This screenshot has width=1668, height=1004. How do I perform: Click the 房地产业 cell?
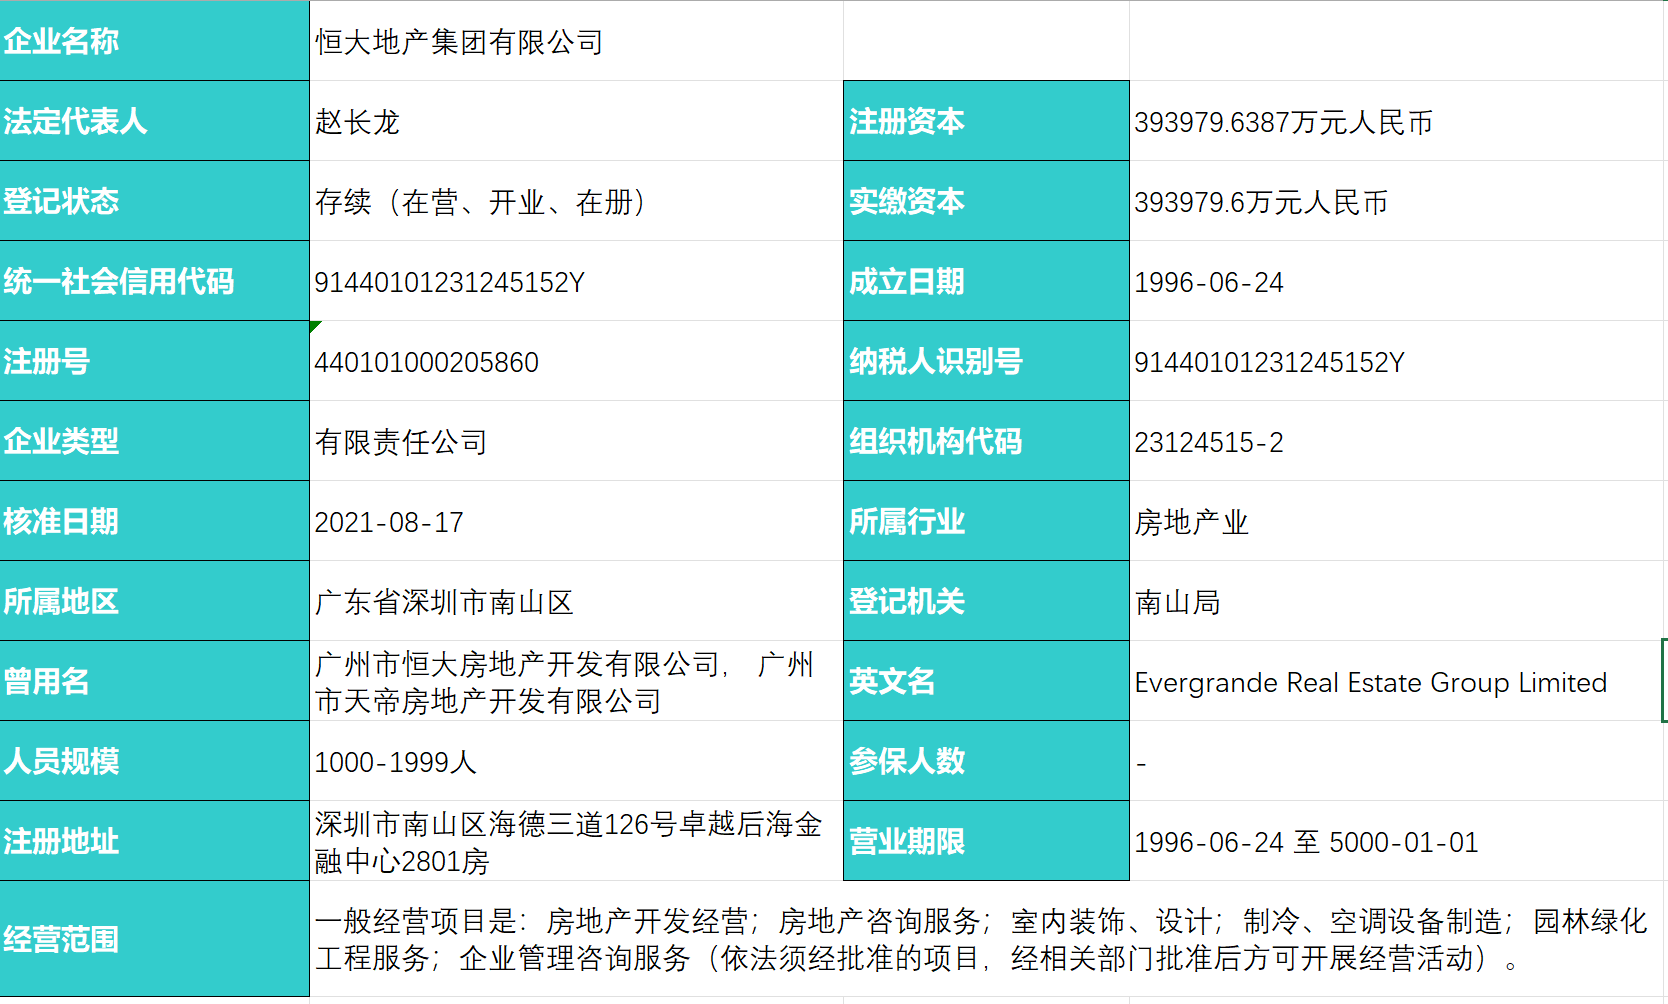coord(1398,521)
